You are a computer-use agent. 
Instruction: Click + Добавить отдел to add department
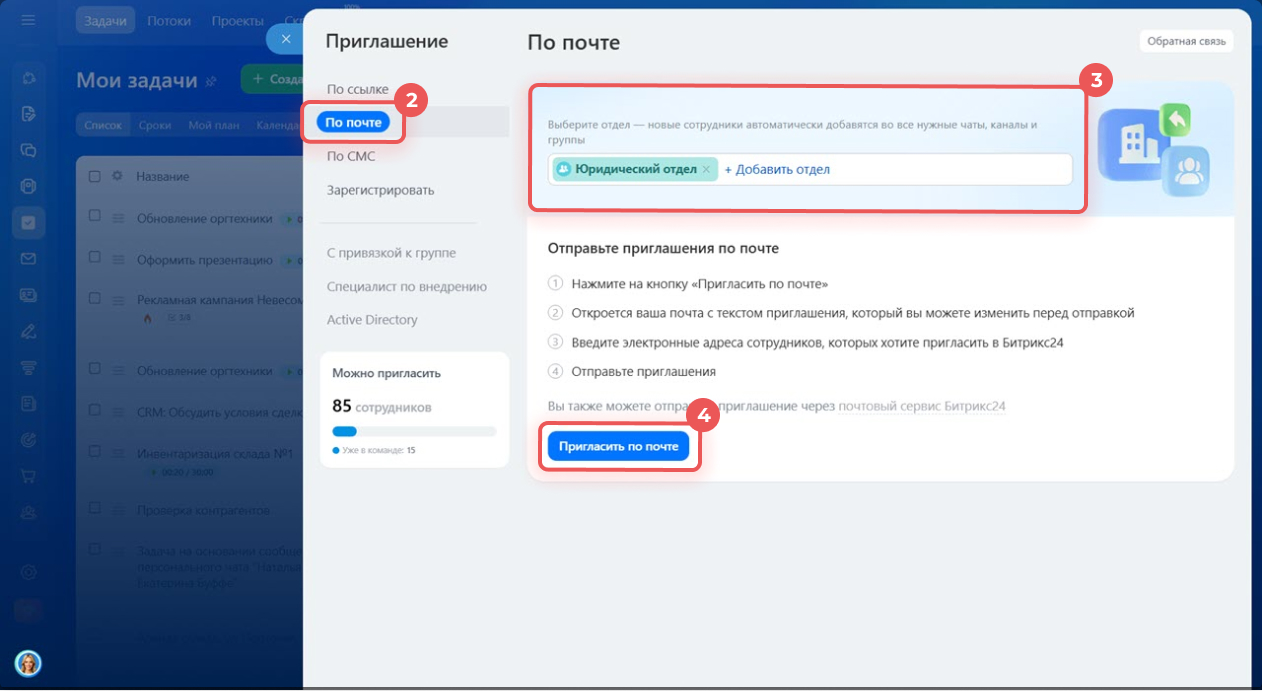777,170
